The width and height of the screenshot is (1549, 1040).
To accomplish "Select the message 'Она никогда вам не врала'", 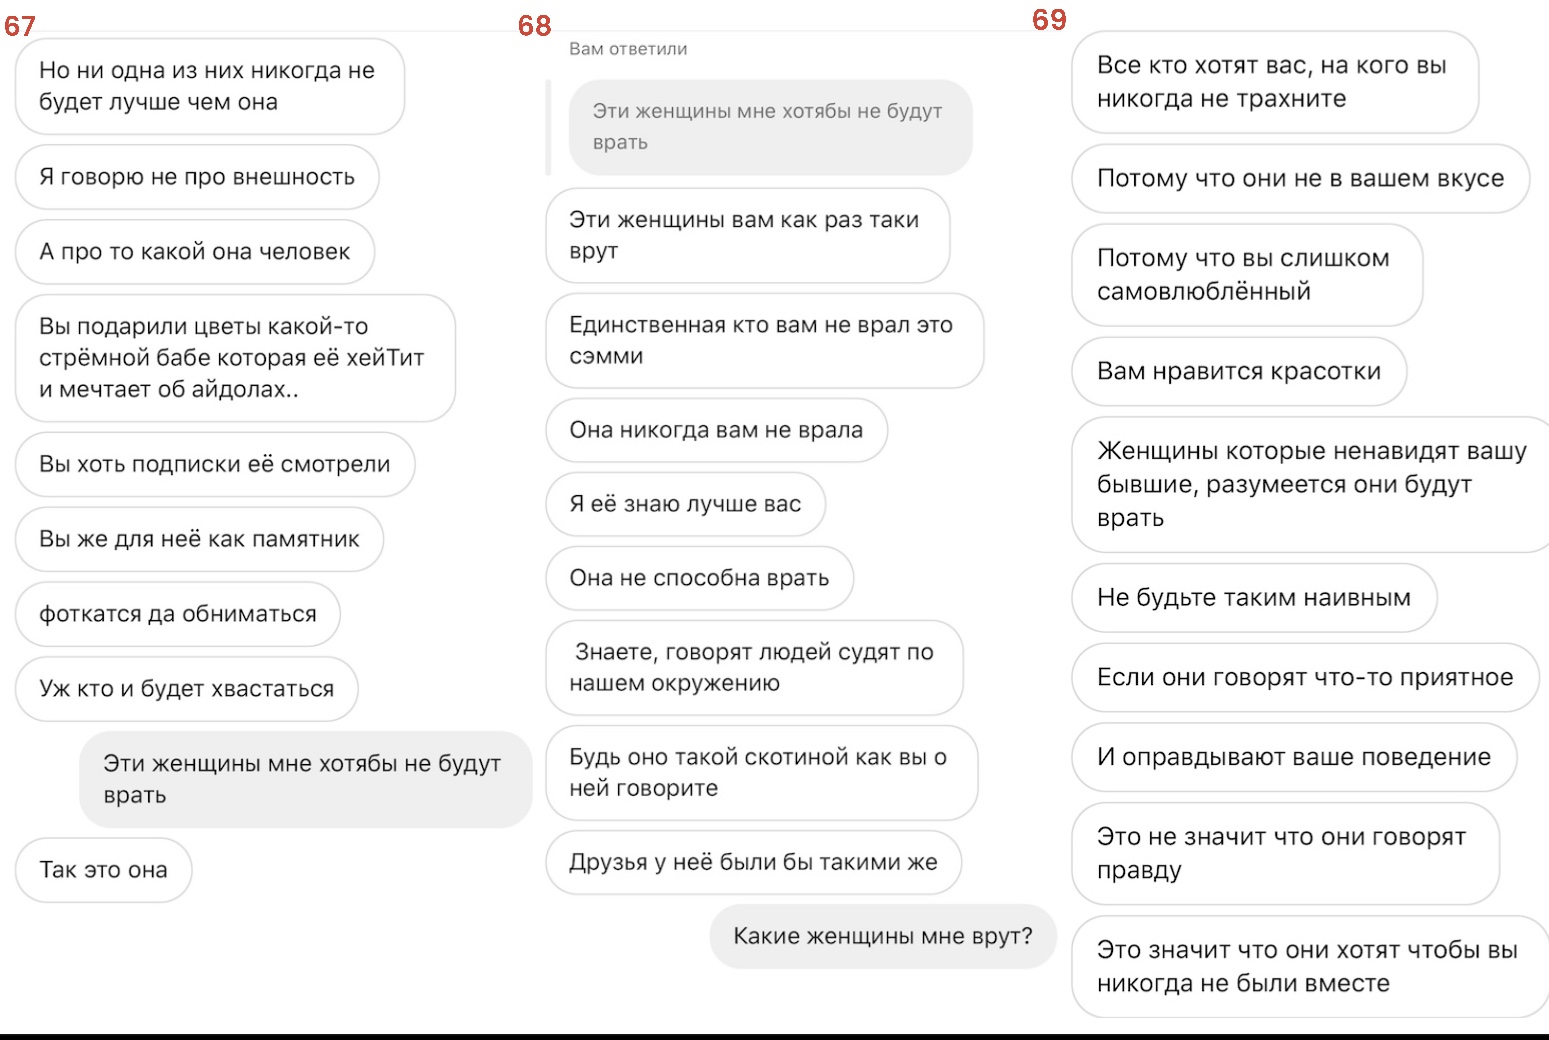I will pyautogui.click(x=716, y=430).
